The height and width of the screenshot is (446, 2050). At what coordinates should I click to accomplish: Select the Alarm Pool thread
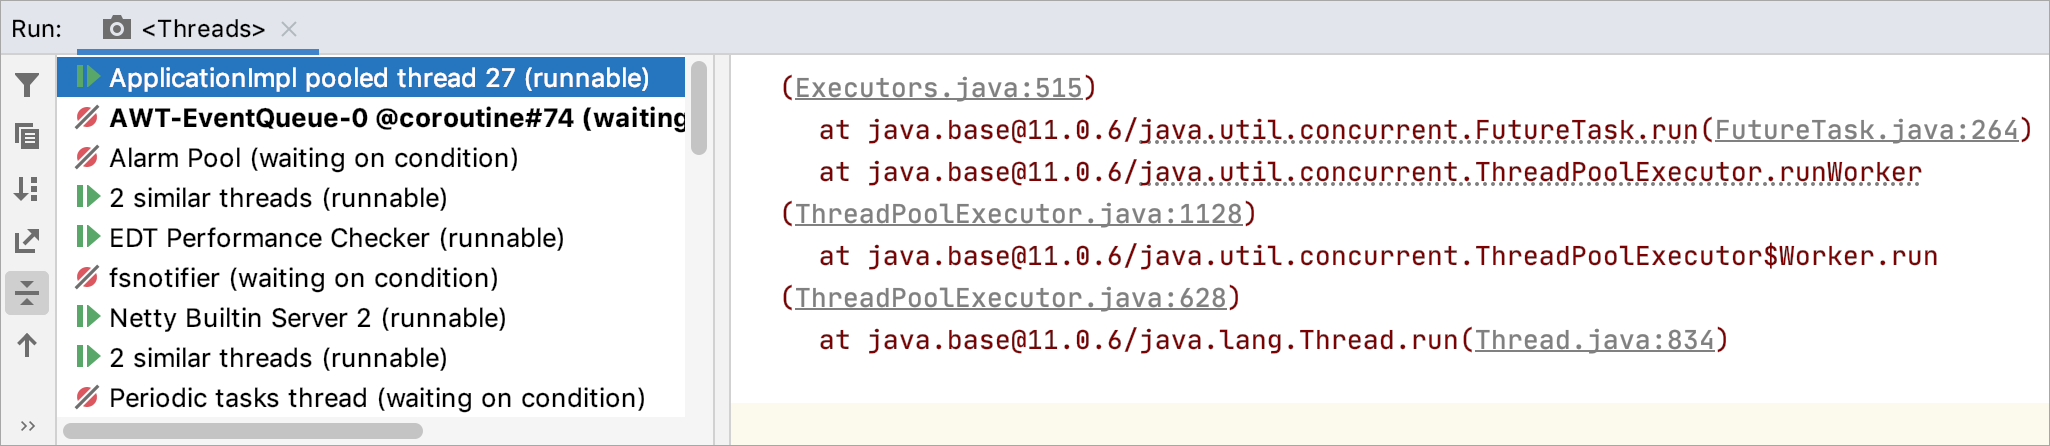click(313, 158)
